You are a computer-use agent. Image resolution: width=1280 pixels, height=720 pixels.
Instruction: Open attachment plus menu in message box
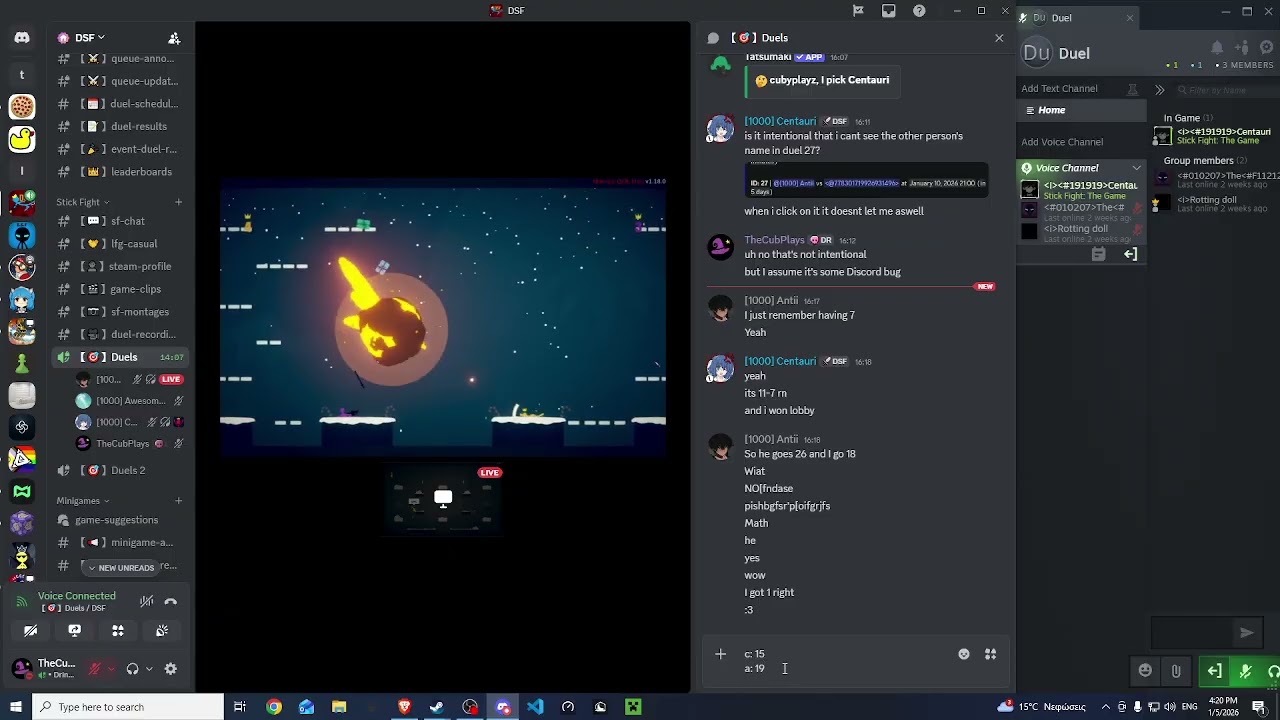coord(720,654)
